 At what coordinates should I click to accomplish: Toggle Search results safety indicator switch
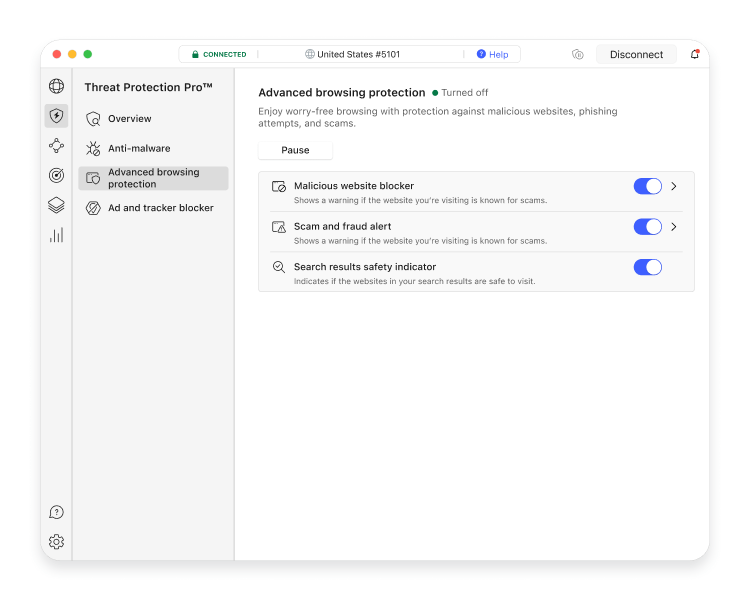point(648,267)
